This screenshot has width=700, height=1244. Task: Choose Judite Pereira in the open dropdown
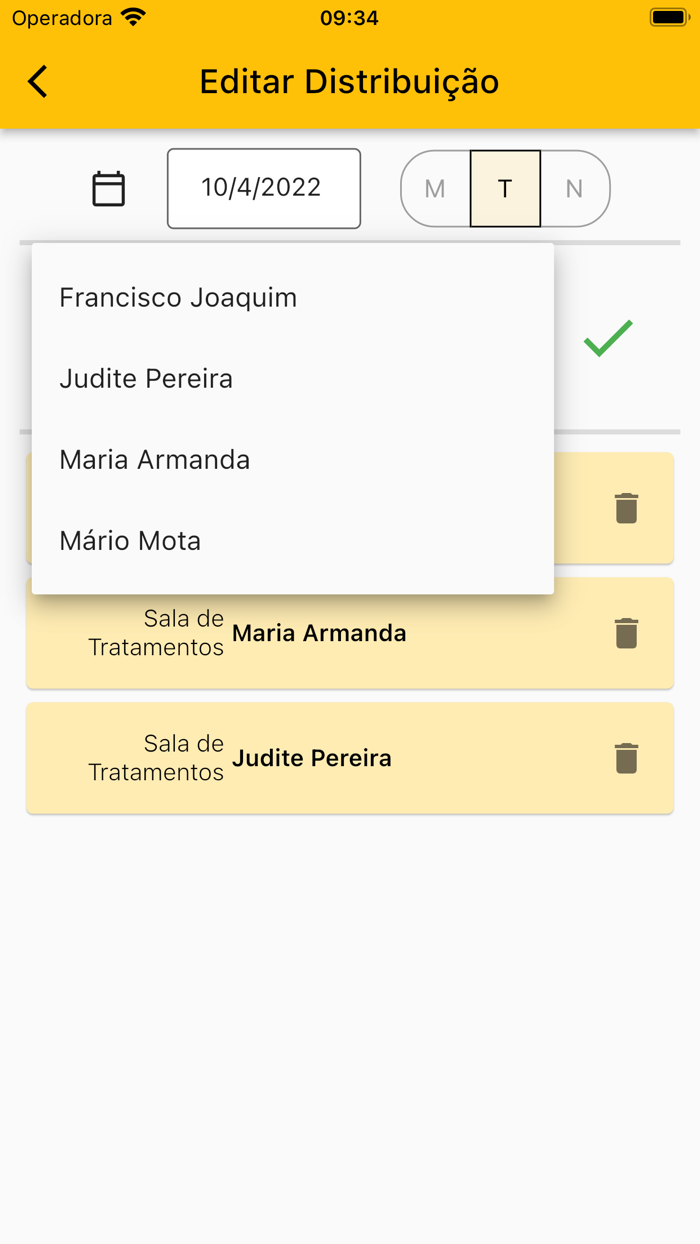click(x=146, y=378)
